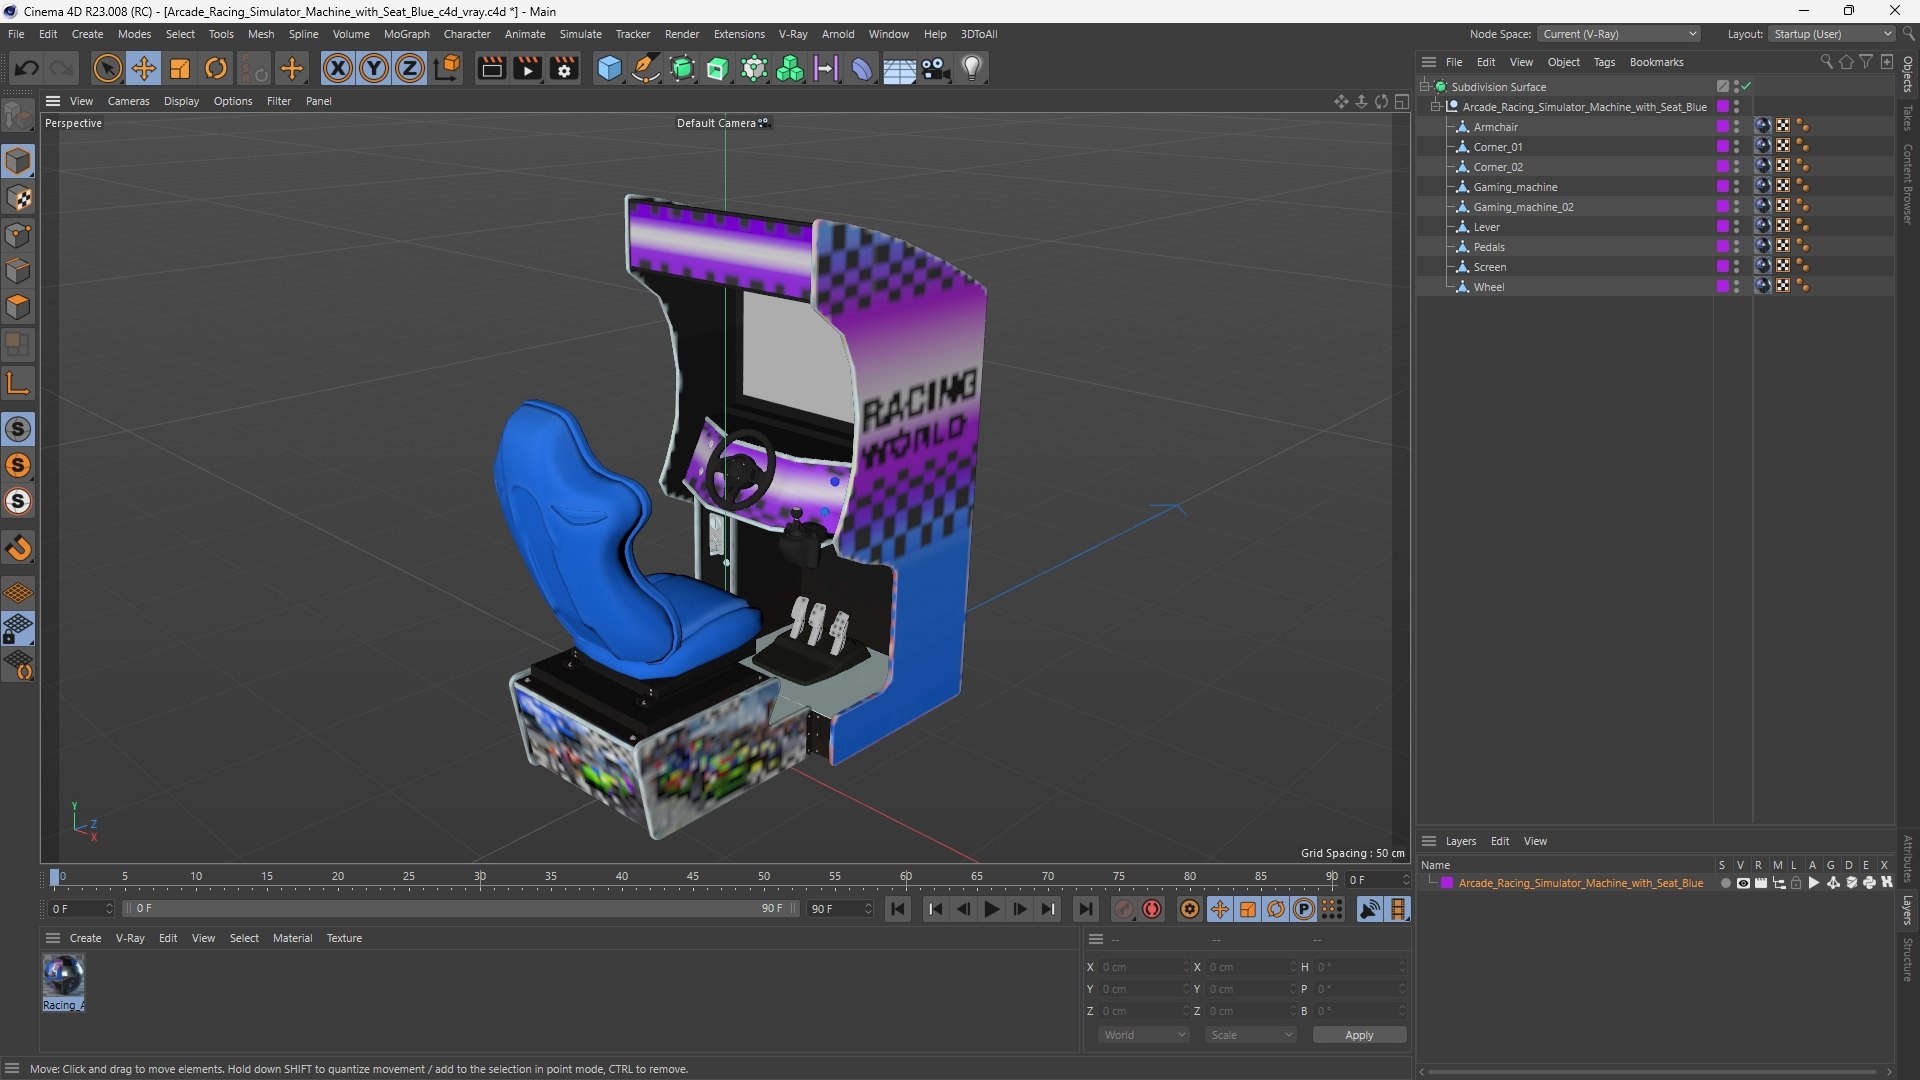Play the animation forward
Screen dimensions: 1920x1080
tap(992, 909)
